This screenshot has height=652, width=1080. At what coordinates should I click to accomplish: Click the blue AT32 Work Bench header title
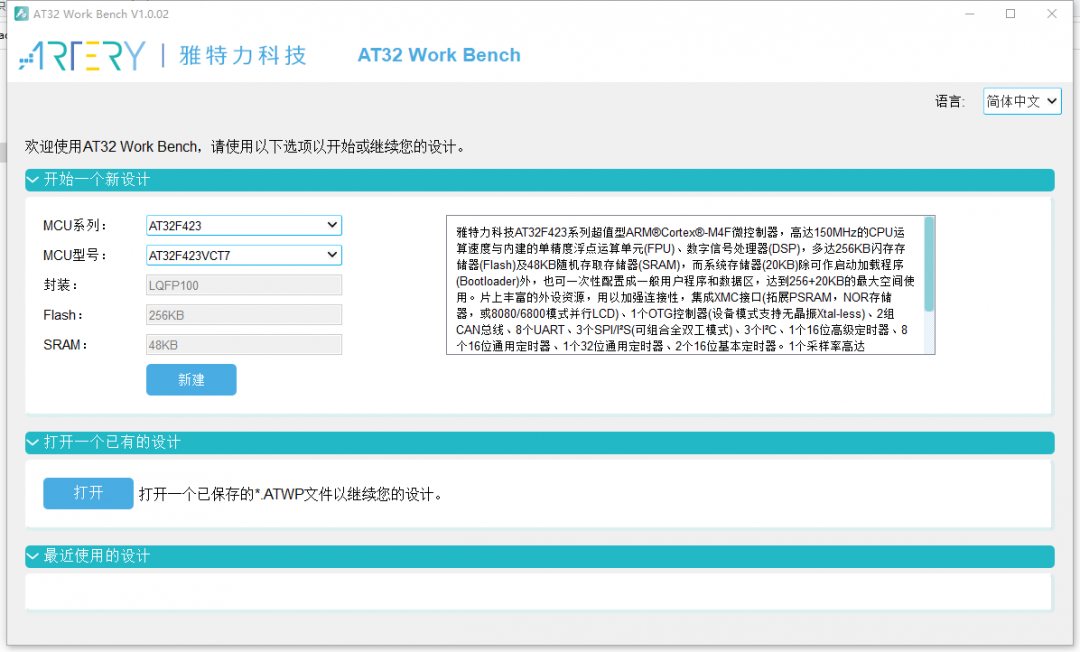pos(439,54)
